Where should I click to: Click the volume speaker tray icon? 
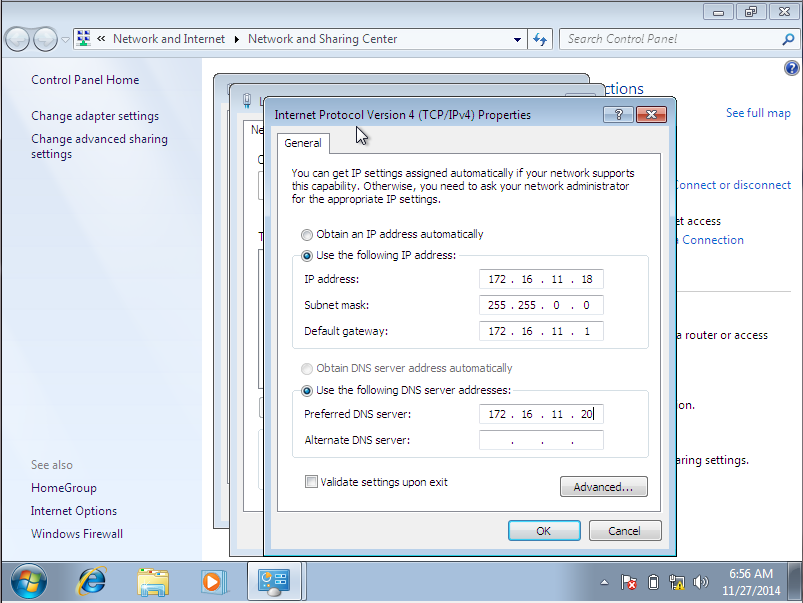pyautogui.click(x=701, y=583)
